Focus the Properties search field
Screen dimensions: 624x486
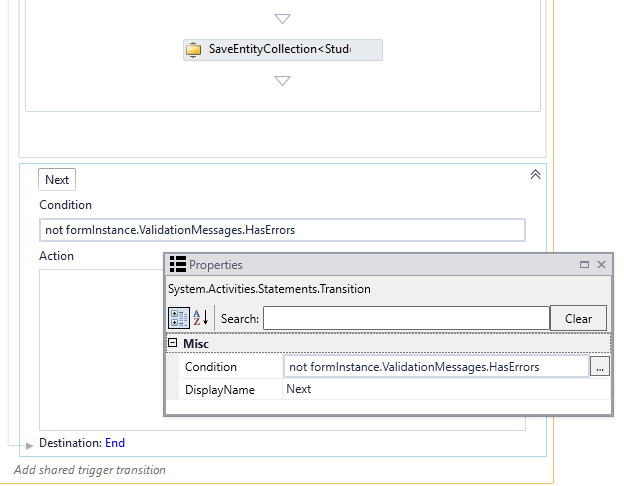pos(406,318)
